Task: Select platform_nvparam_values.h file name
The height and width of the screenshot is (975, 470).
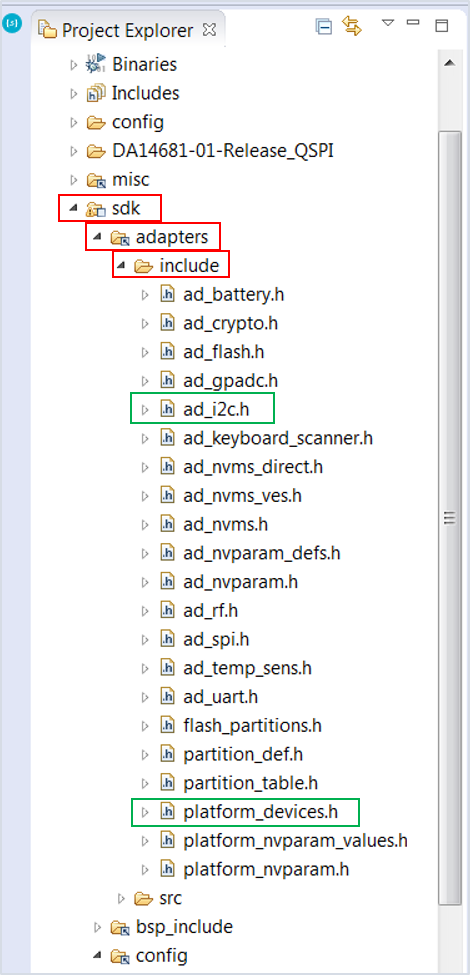Action: [295, 841]
